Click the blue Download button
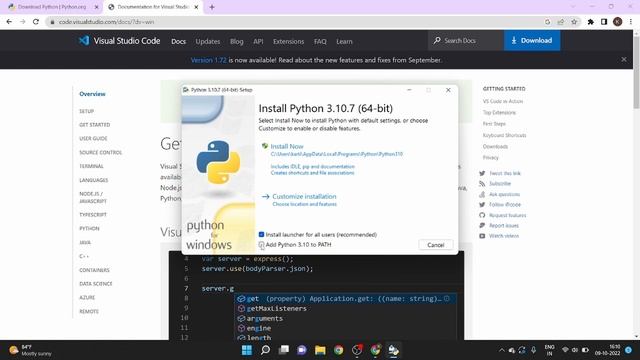The image size is (640, 360). pos(532,40)
